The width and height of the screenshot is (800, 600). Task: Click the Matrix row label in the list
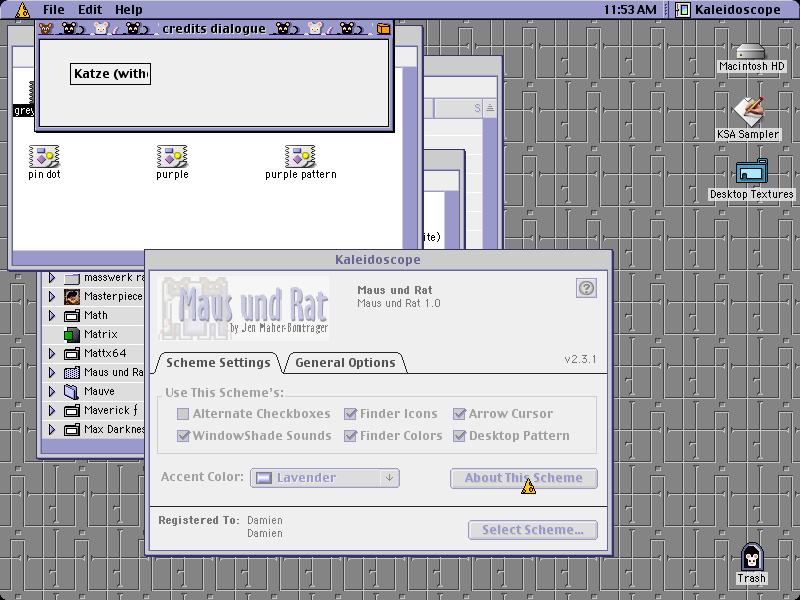pyautogui.click(x=101, y=335)
